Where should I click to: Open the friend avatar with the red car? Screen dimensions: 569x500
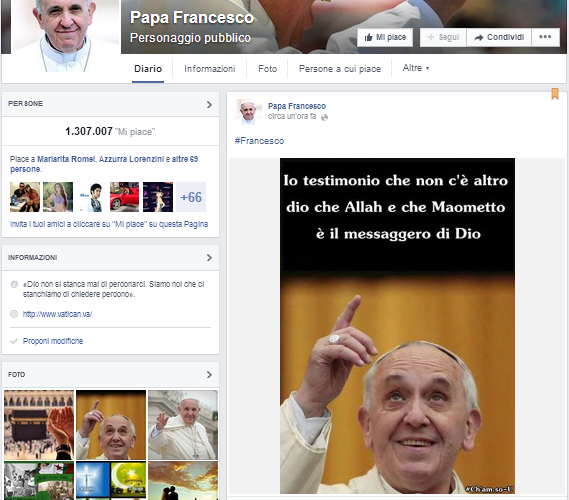tap(124, 197)
